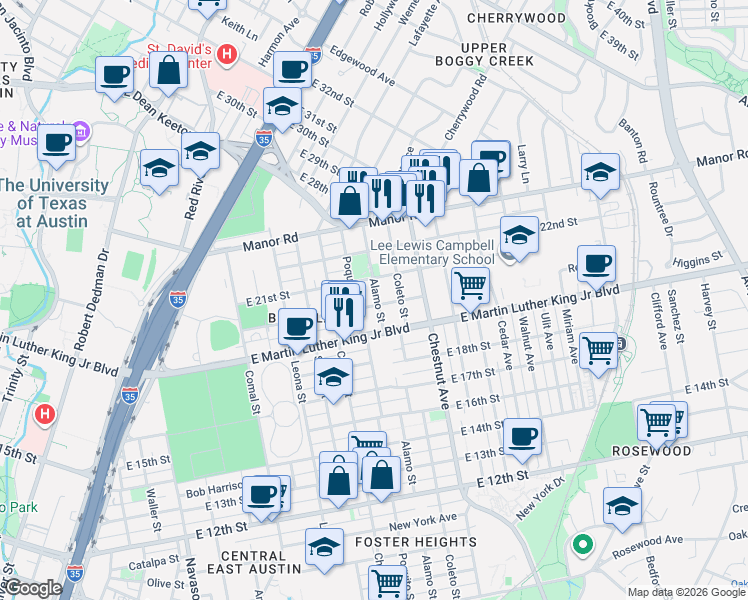Click 'Map data ©2026 Google' attribution
The image size is (748, 600).
pyautogui.click(x=687, y=592)
